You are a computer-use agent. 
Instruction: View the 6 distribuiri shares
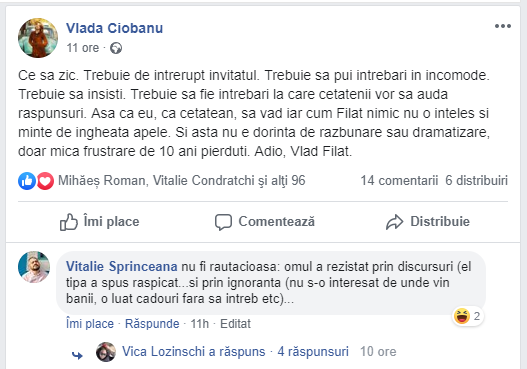476,180
